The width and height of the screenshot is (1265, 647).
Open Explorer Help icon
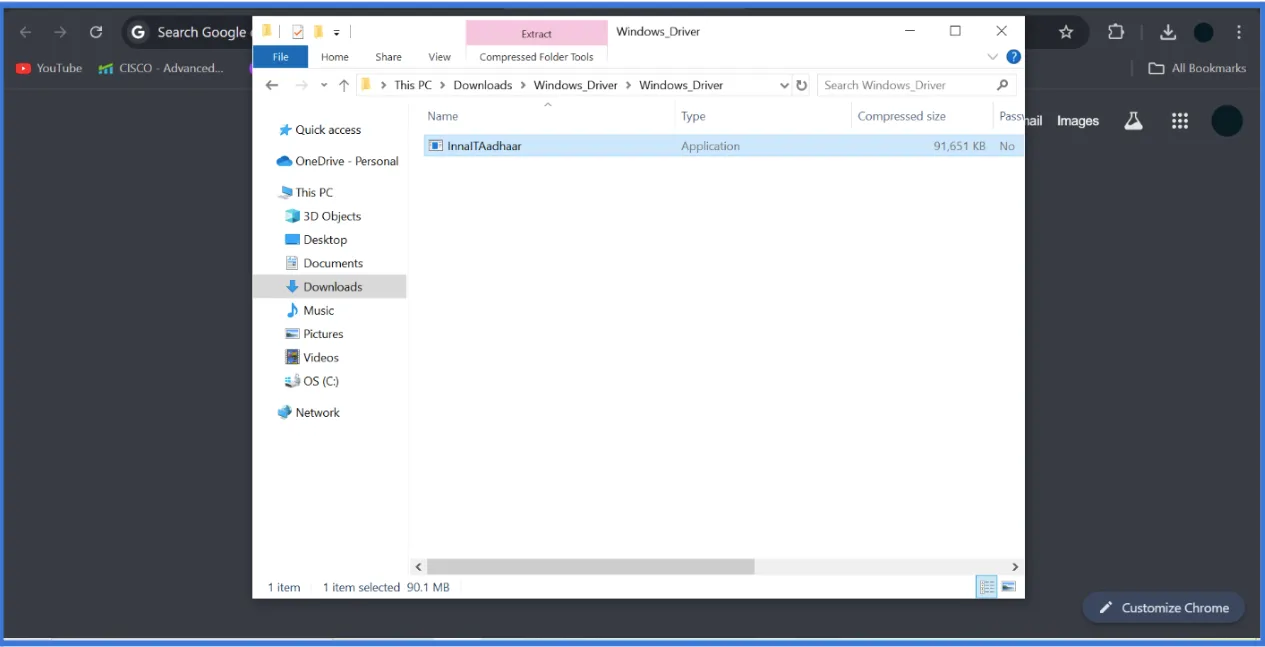click(x=1013, y=57)
